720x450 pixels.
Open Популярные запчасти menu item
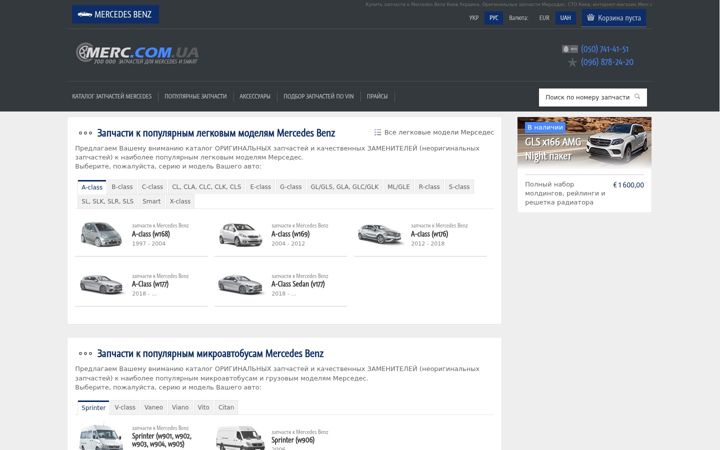pos(196,96)
